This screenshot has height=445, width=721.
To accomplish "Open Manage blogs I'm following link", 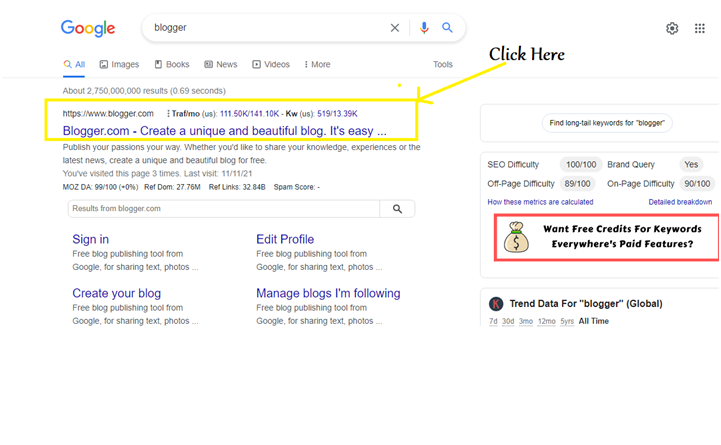I will click(x=328, y=293).
